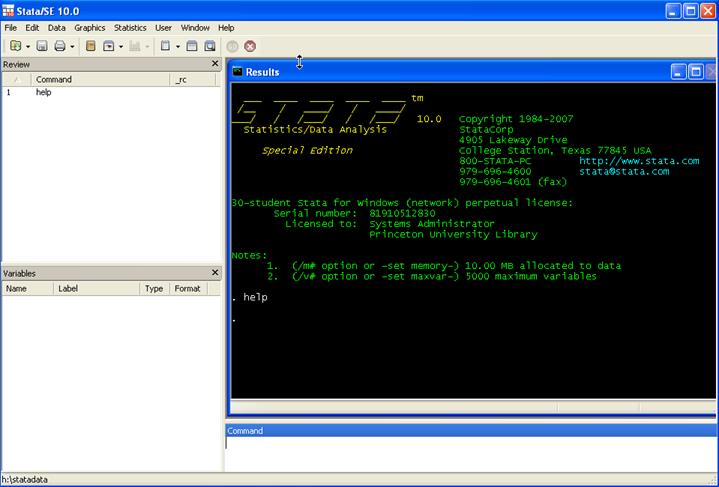Click the Print results printer icon
This screenshot has height=487, width=719.
point(59,46)
